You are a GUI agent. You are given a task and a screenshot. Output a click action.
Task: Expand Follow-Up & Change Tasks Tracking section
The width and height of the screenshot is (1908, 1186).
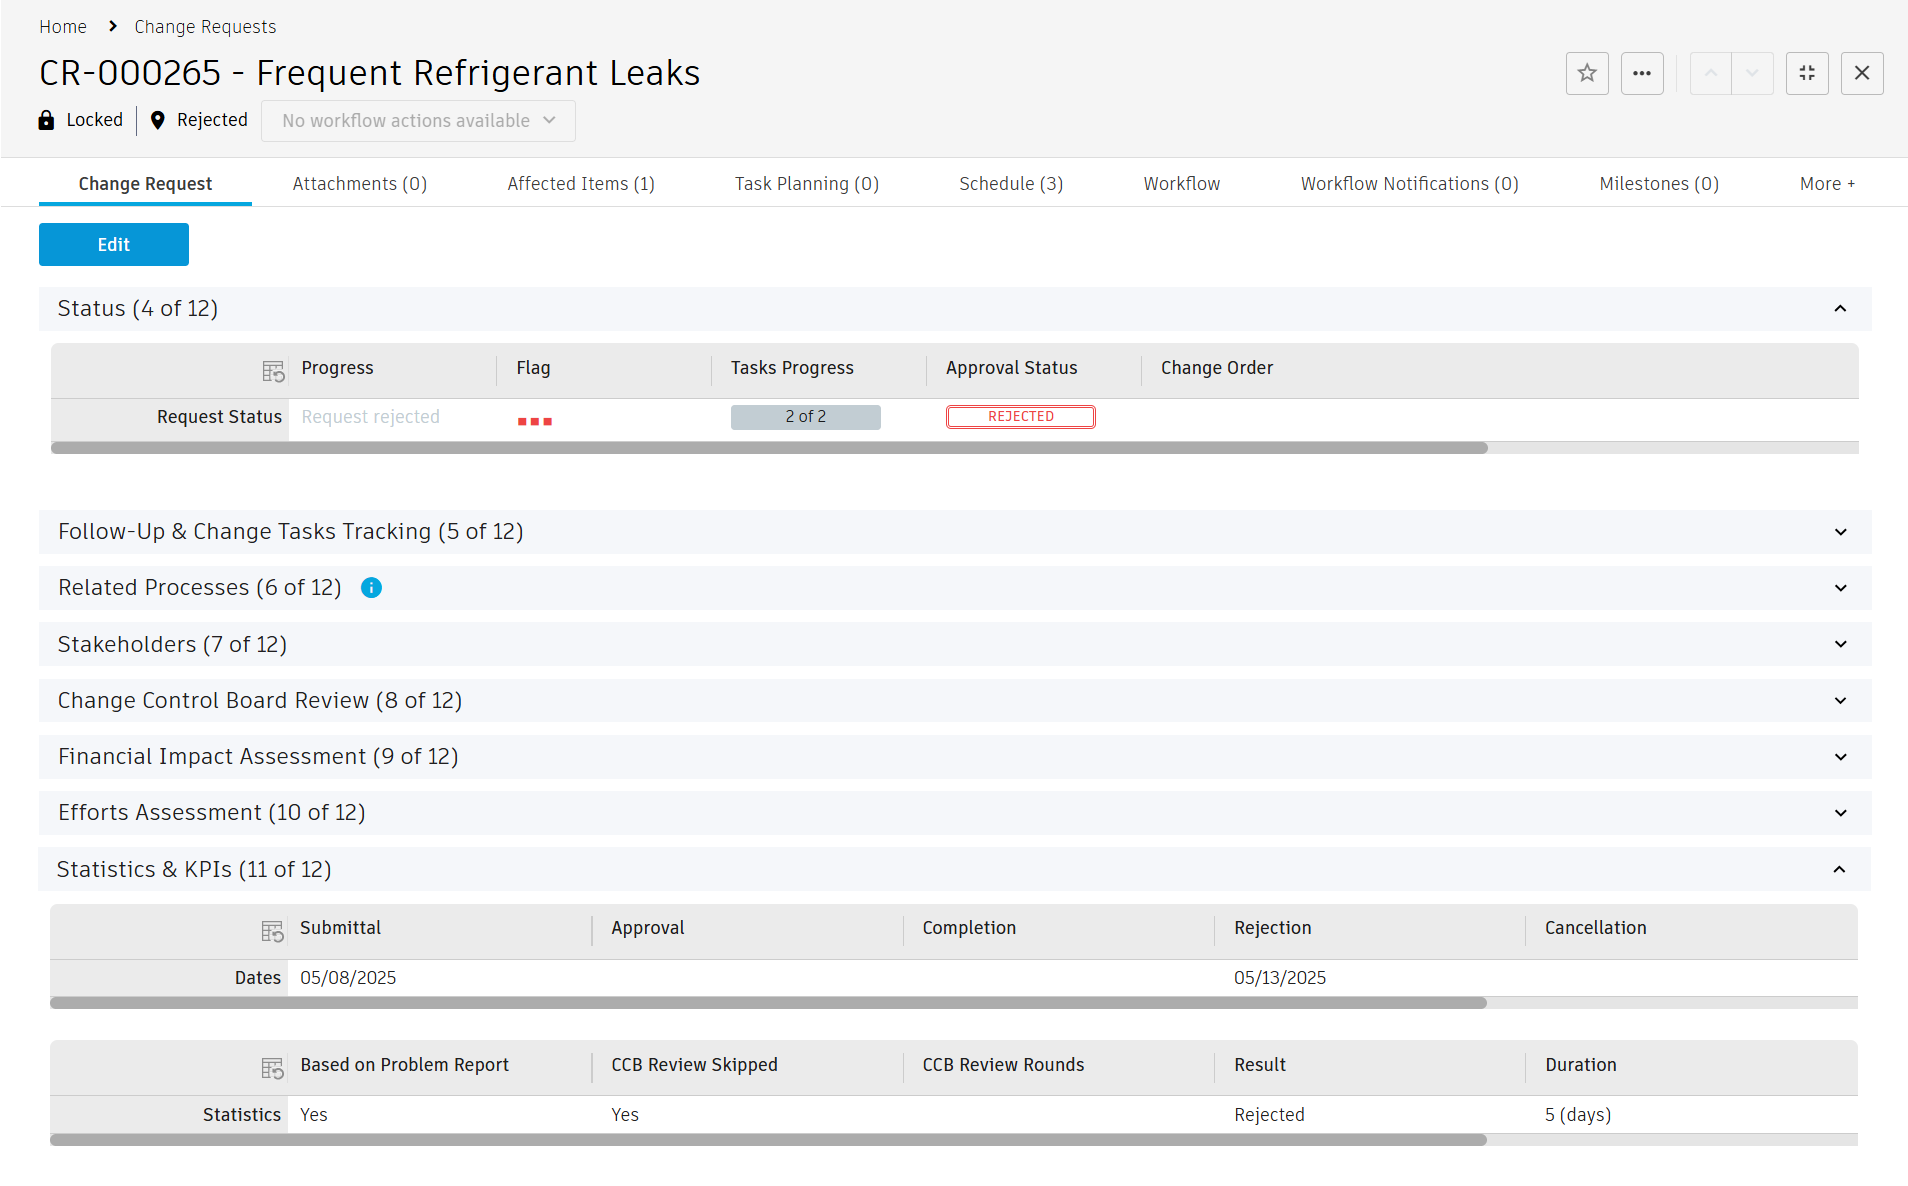[1840, 532]
